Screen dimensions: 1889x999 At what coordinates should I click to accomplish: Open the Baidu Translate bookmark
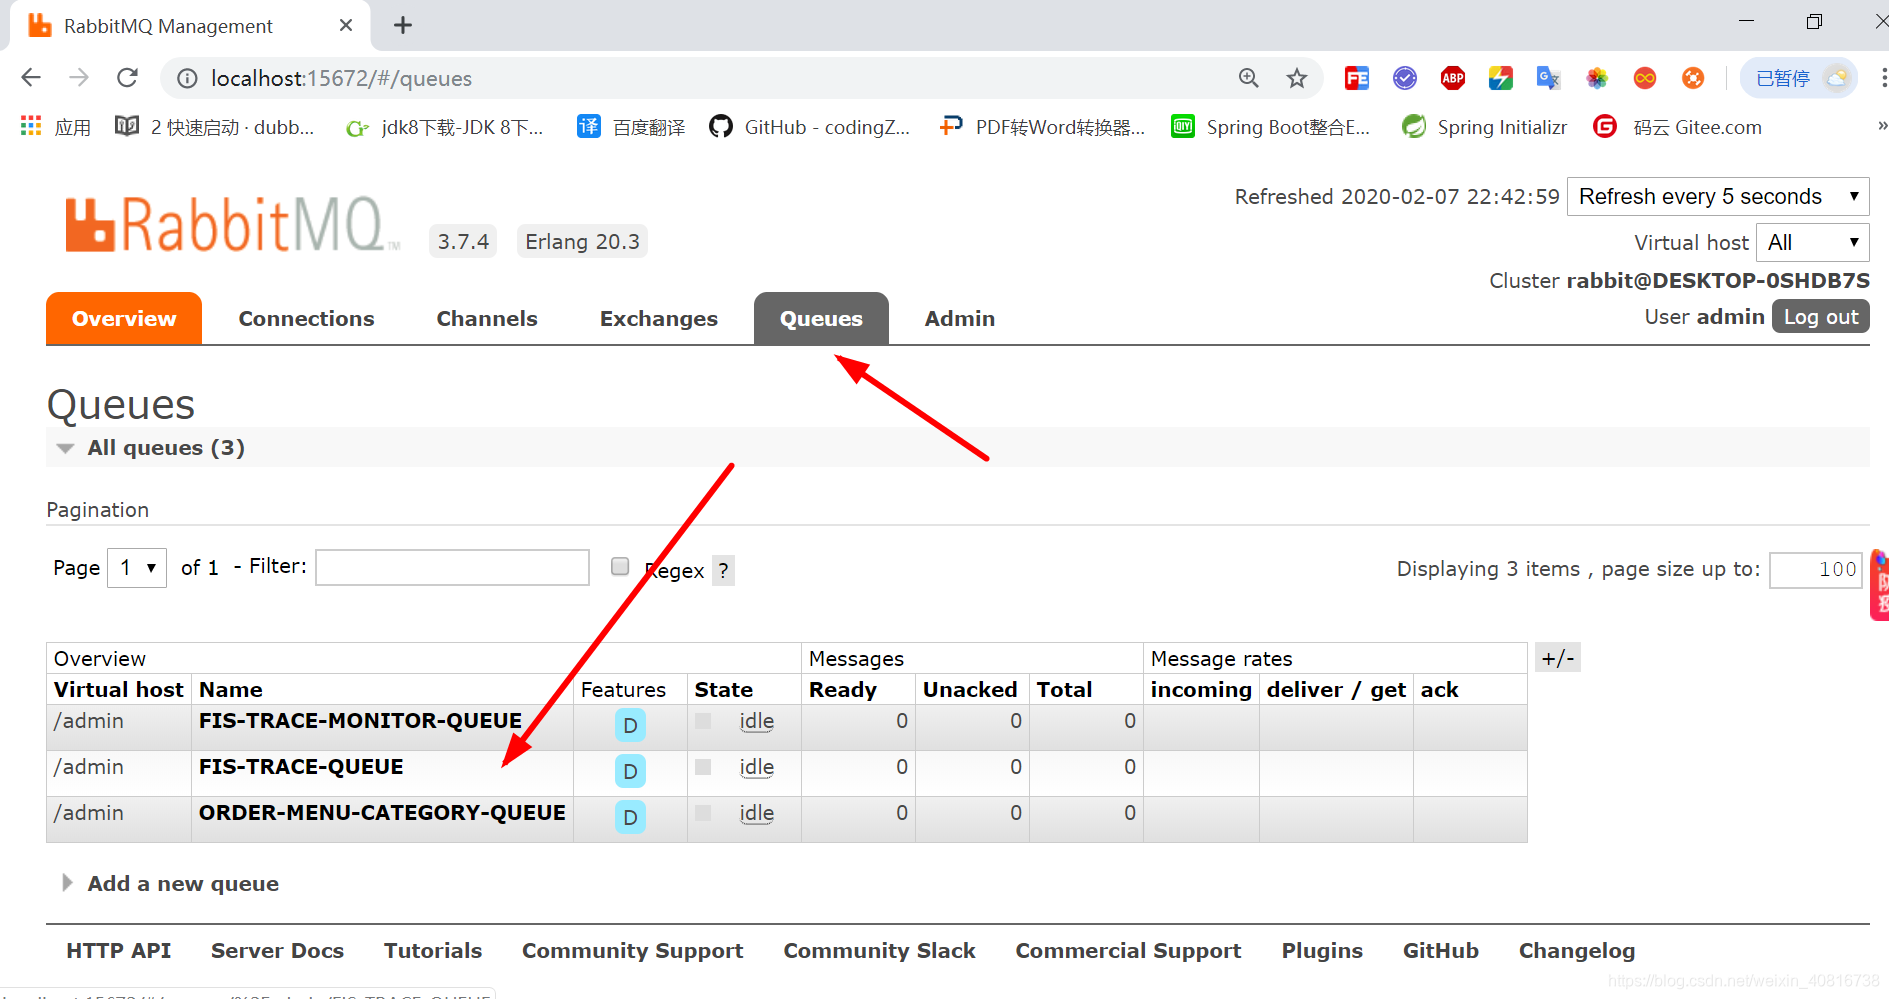point(631,127)
